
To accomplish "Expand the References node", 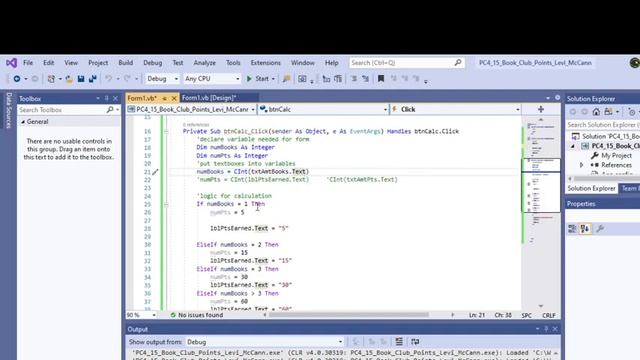I will (x=582, y=165).
